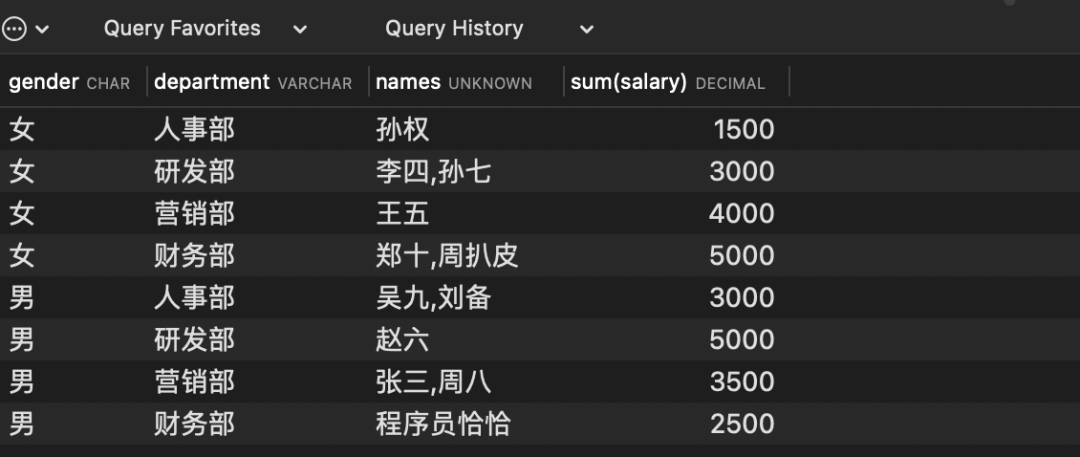Select 人事部 in the 孙权 row

[x=194, y=130]
